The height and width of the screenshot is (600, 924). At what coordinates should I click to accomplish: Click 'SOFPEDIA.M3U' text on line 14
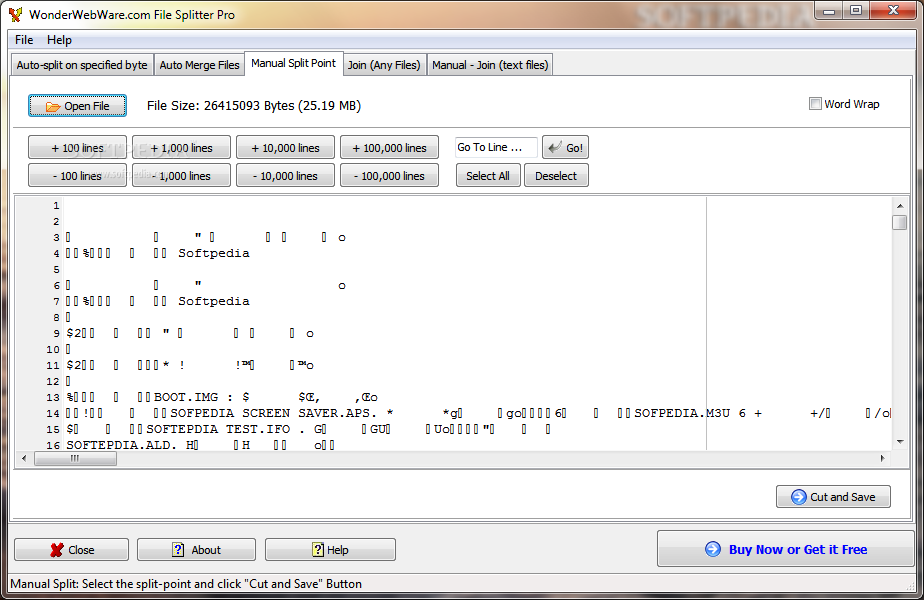(682, 413)
